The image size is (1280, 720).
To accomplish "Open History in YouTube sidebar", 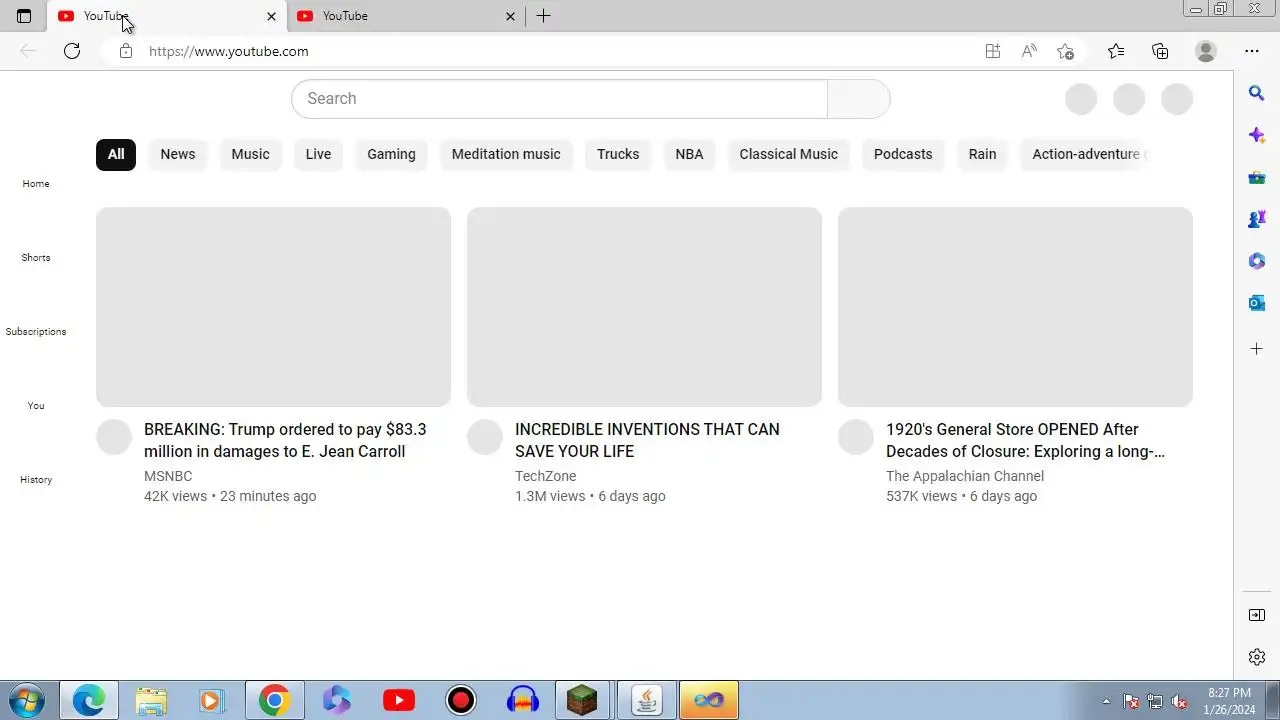I will click(x=36, y=480).
